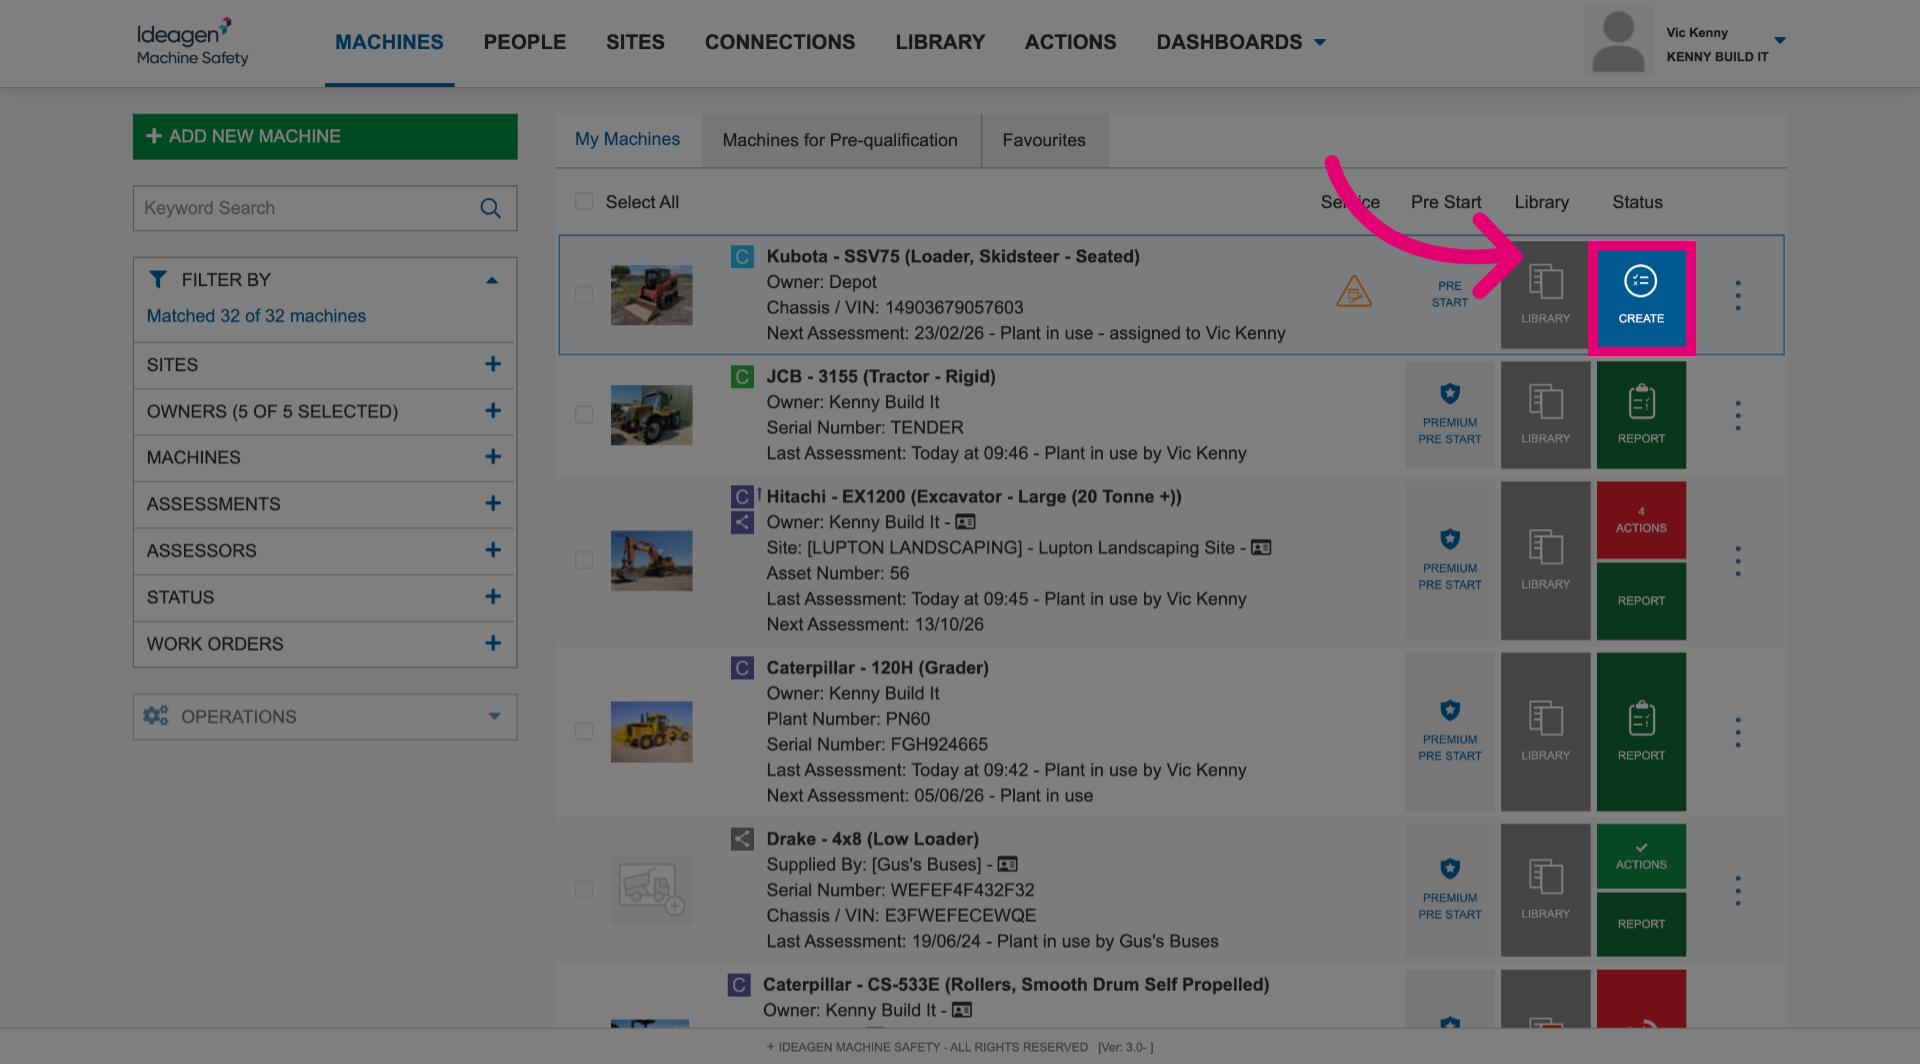Open the Dashboards dropdown menu
1920x1064 pixels.
(x=1241, y=42)
